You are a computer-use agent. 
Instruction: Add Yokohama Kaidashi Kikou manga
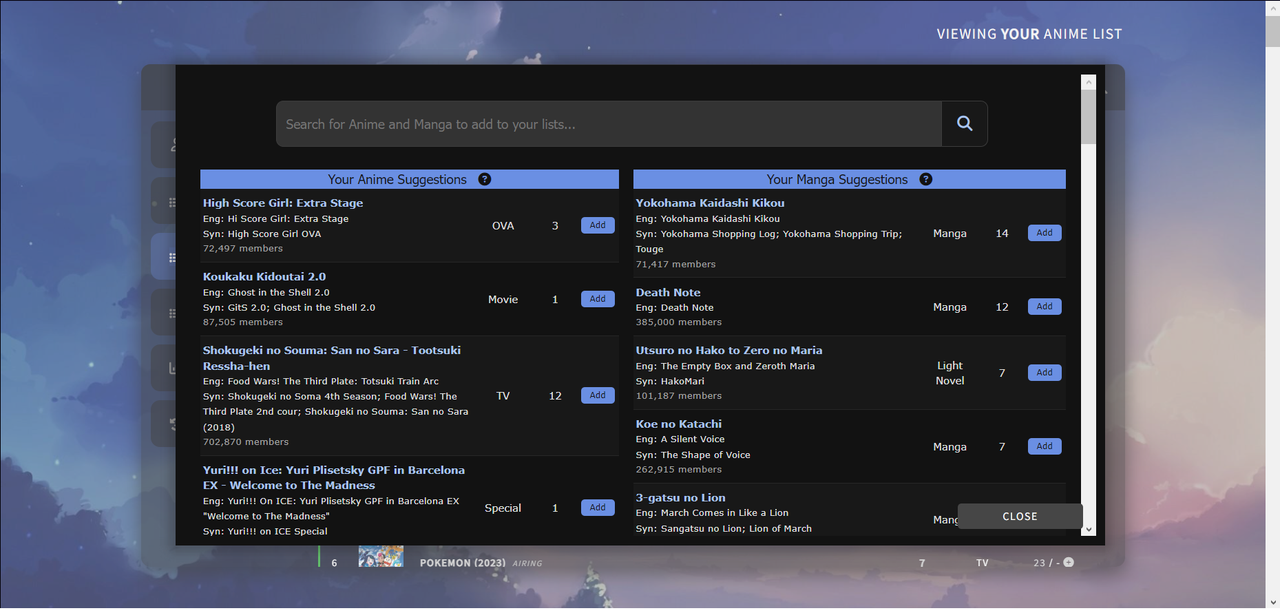[x=1044, y=233]
